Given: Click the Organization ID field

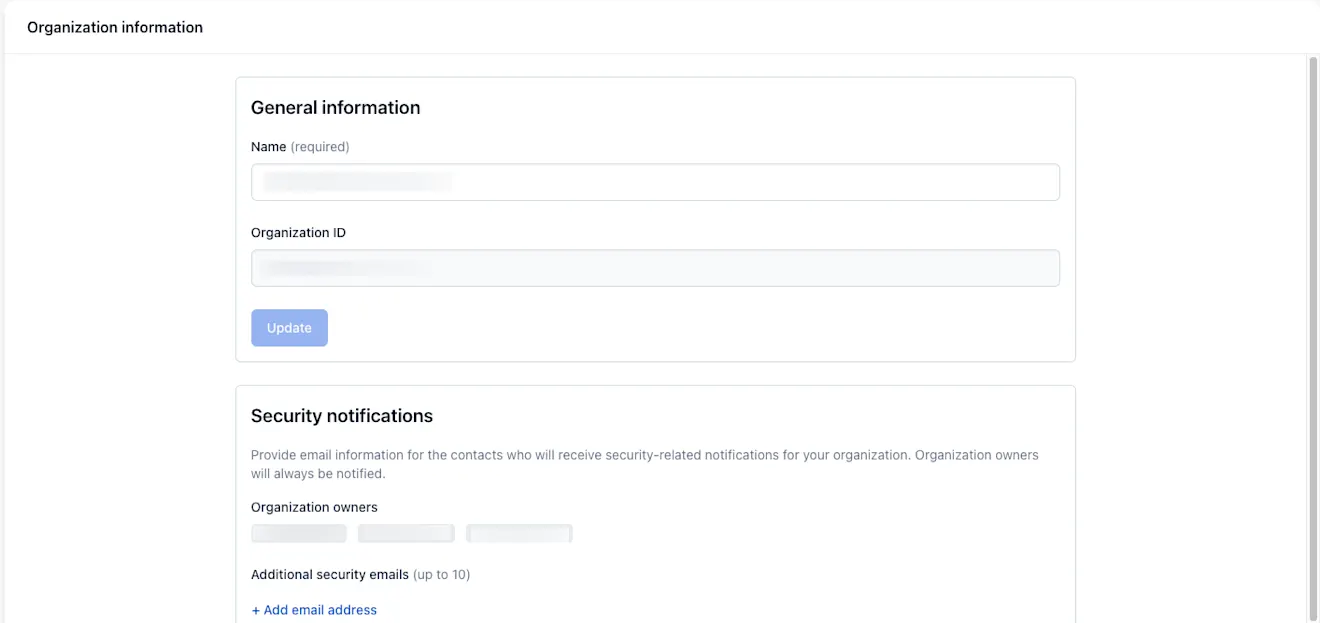Looking at the screenshot, I should click(655, 268).
